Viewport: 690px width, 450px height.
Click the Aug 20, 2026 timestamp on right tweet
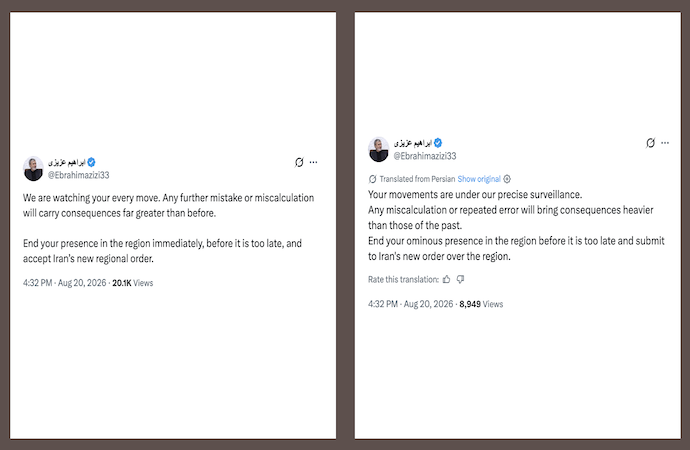(x=428, y=304)
